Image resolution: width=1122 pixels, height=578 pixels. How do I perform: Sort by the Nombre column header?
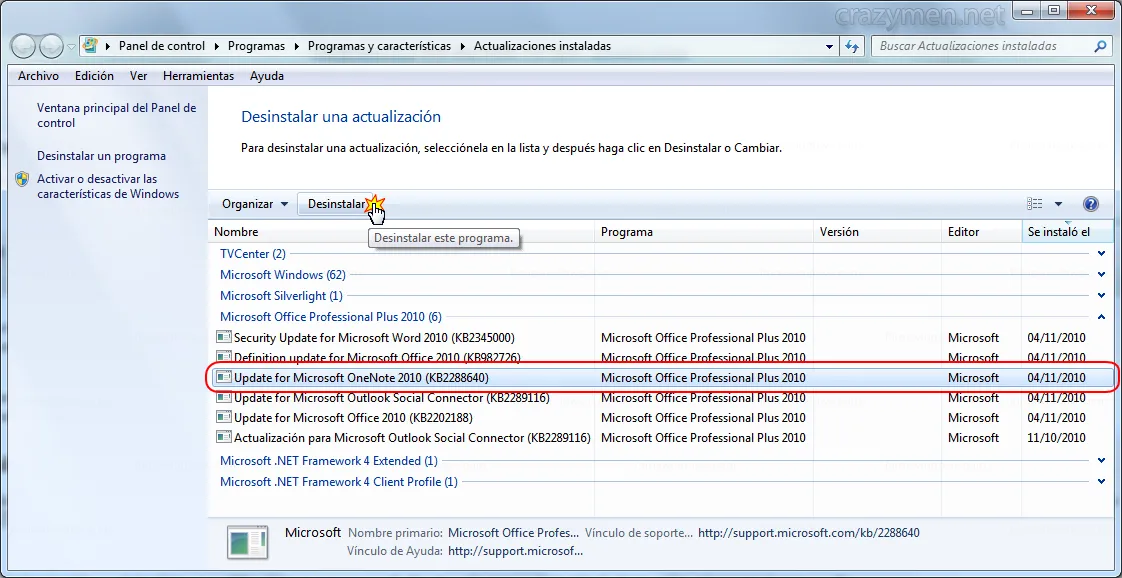401,232
